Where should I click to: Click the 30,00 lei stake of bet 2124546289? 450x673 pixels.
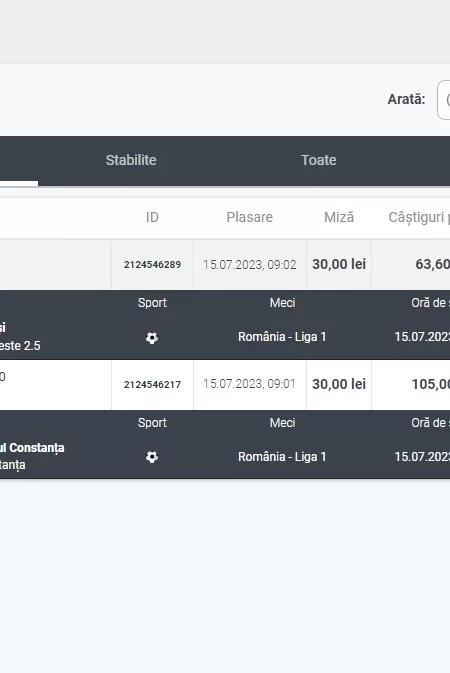point(339,264)
